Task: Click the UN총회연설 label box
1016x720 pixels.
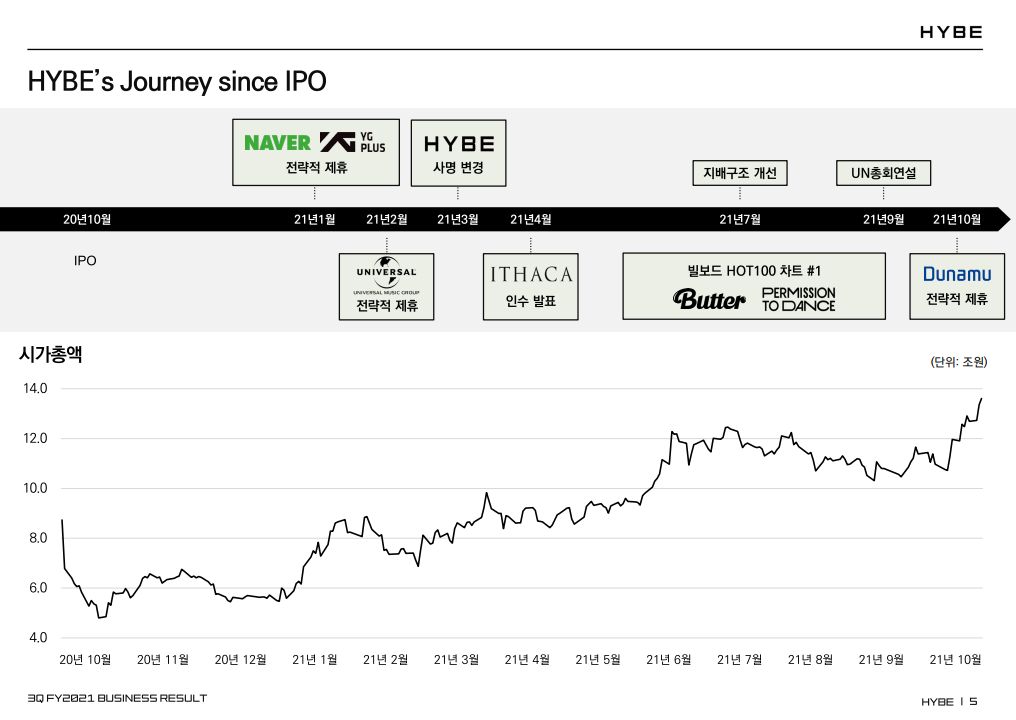Action: [x=883, y=173]
